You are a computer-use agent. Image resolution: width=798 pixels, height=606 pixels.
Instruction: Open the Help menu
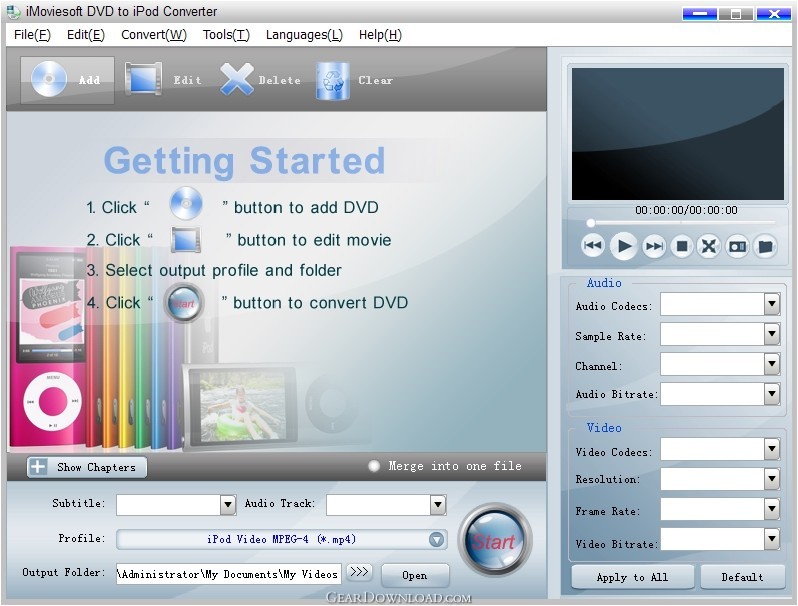[380, 35]
